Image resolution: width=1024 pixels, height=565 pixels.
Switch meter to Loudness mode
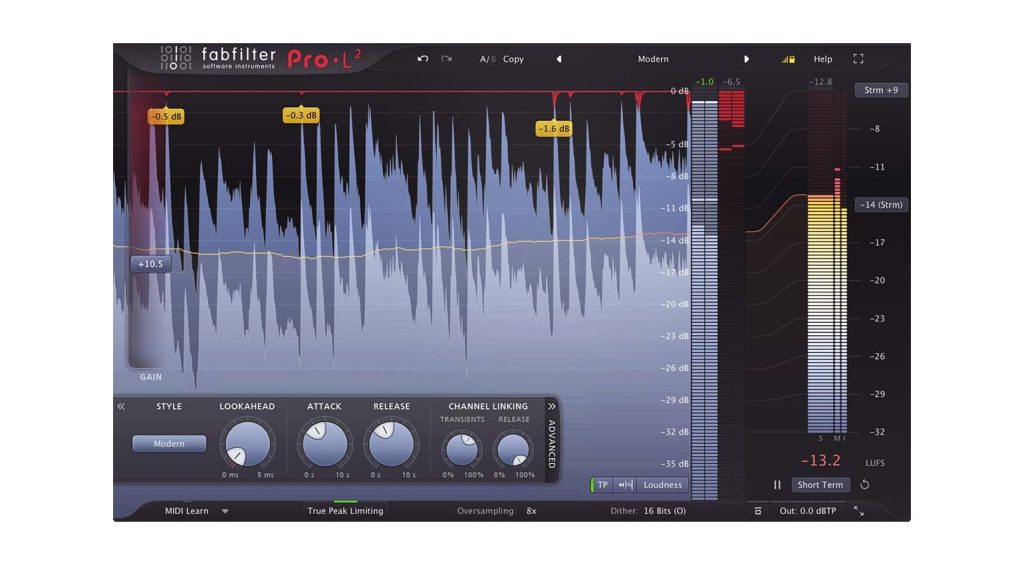(662, 485)
